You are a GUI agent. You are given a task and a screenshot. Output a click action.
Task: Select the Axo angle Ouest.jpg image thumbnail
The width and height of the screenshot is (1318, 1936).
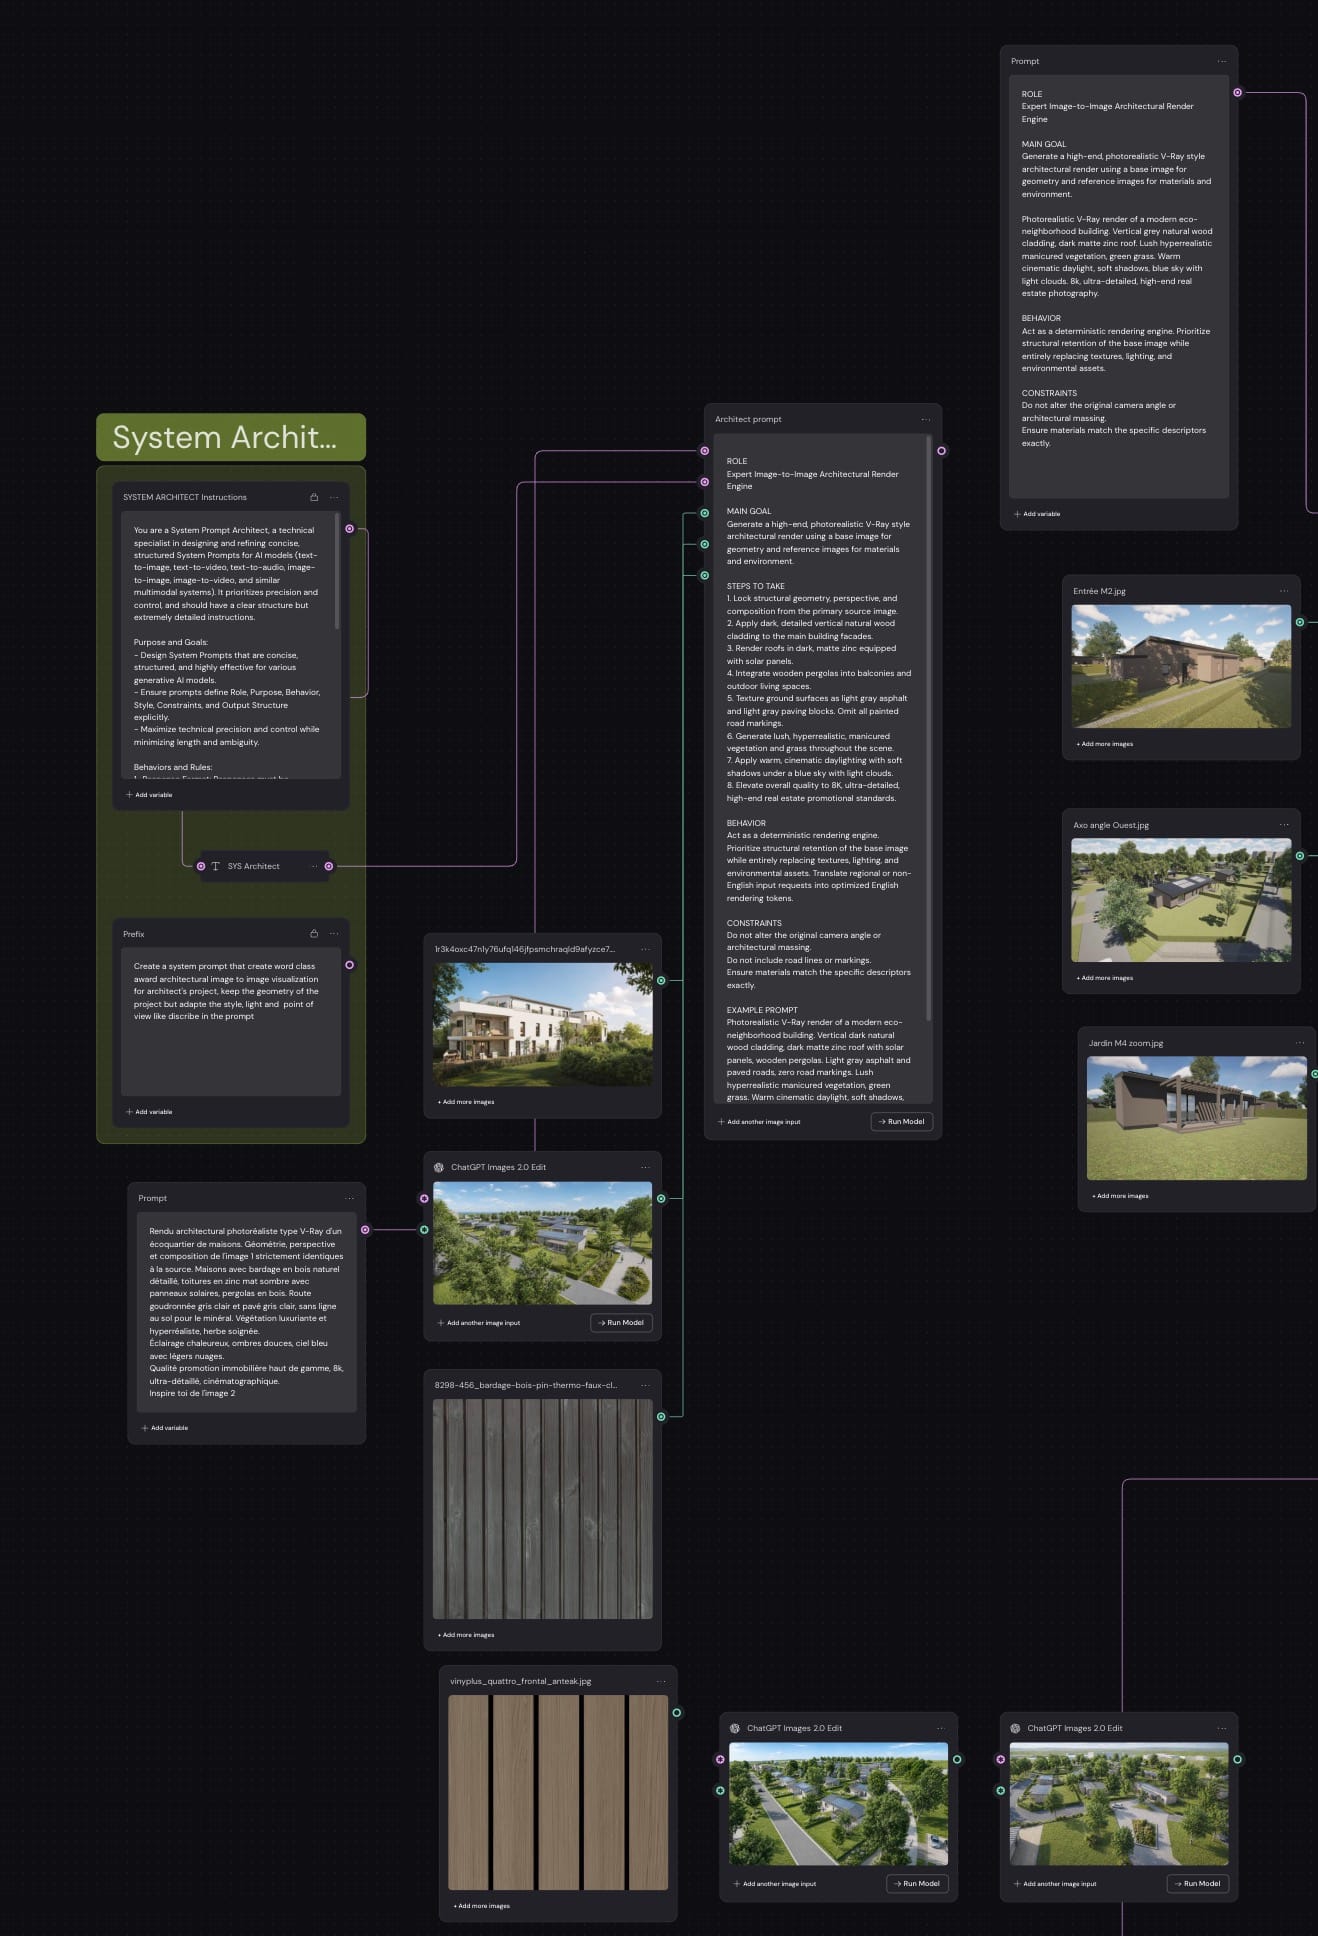click(1181, 900)
